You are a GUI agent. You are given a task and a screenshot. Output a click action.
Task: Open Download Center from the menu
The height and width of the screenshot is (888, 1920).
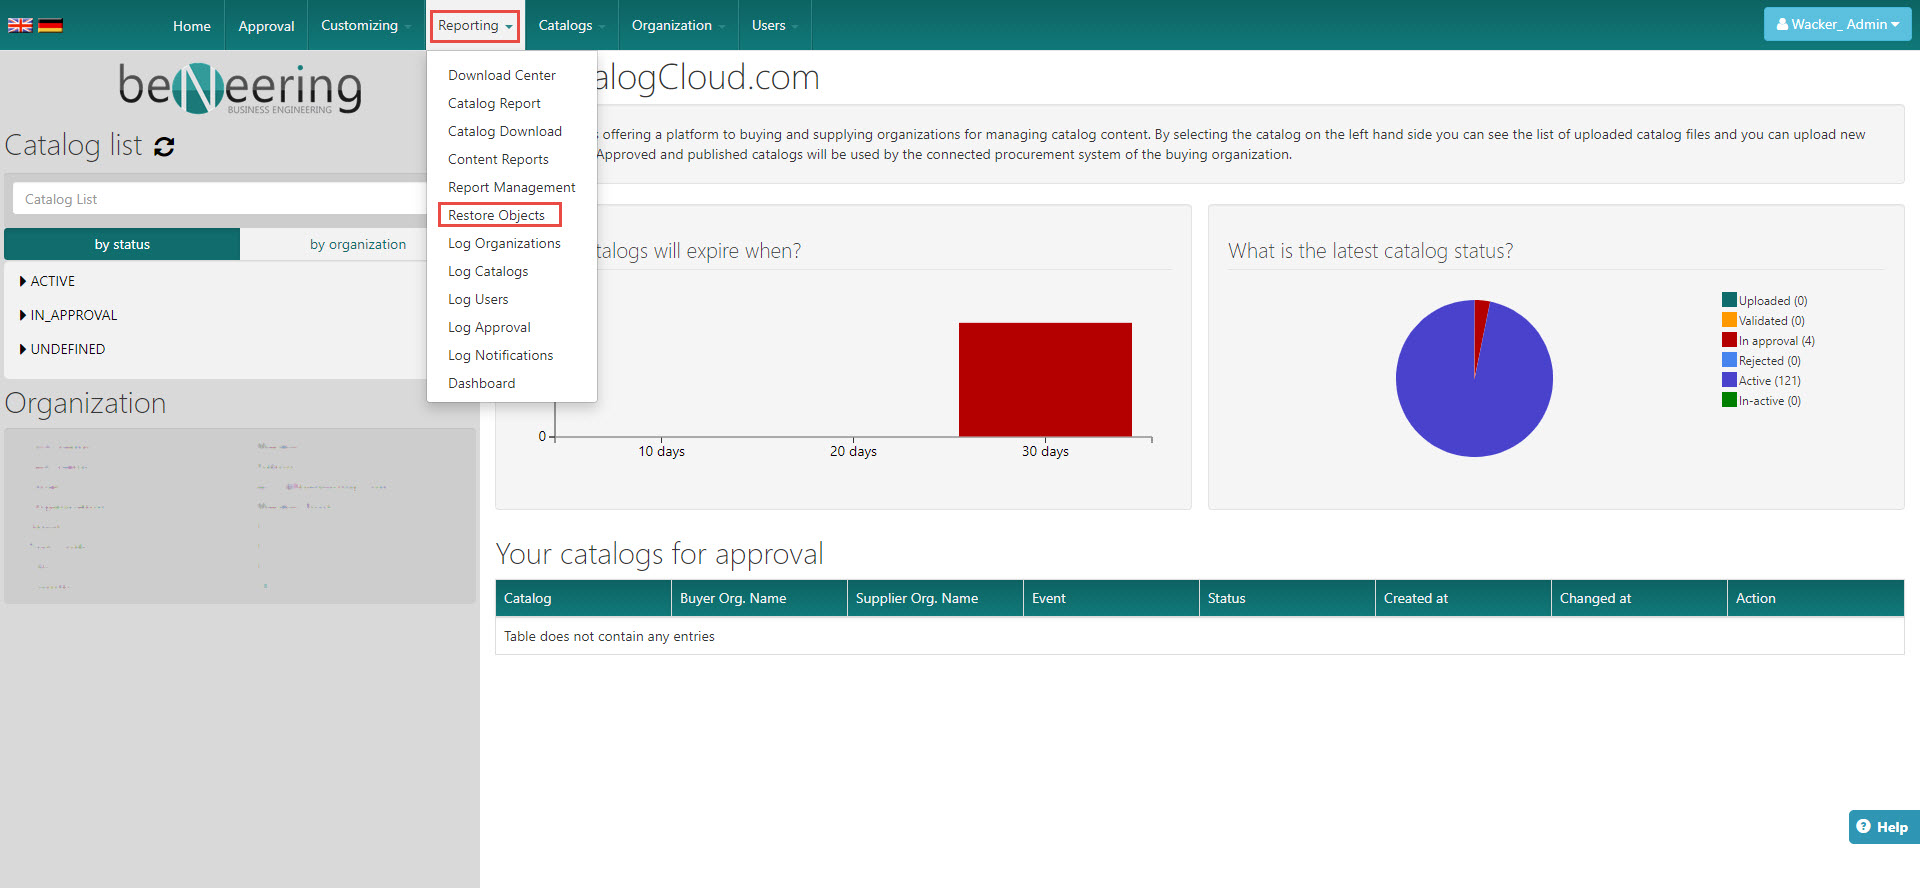click(x=501, y=75)
